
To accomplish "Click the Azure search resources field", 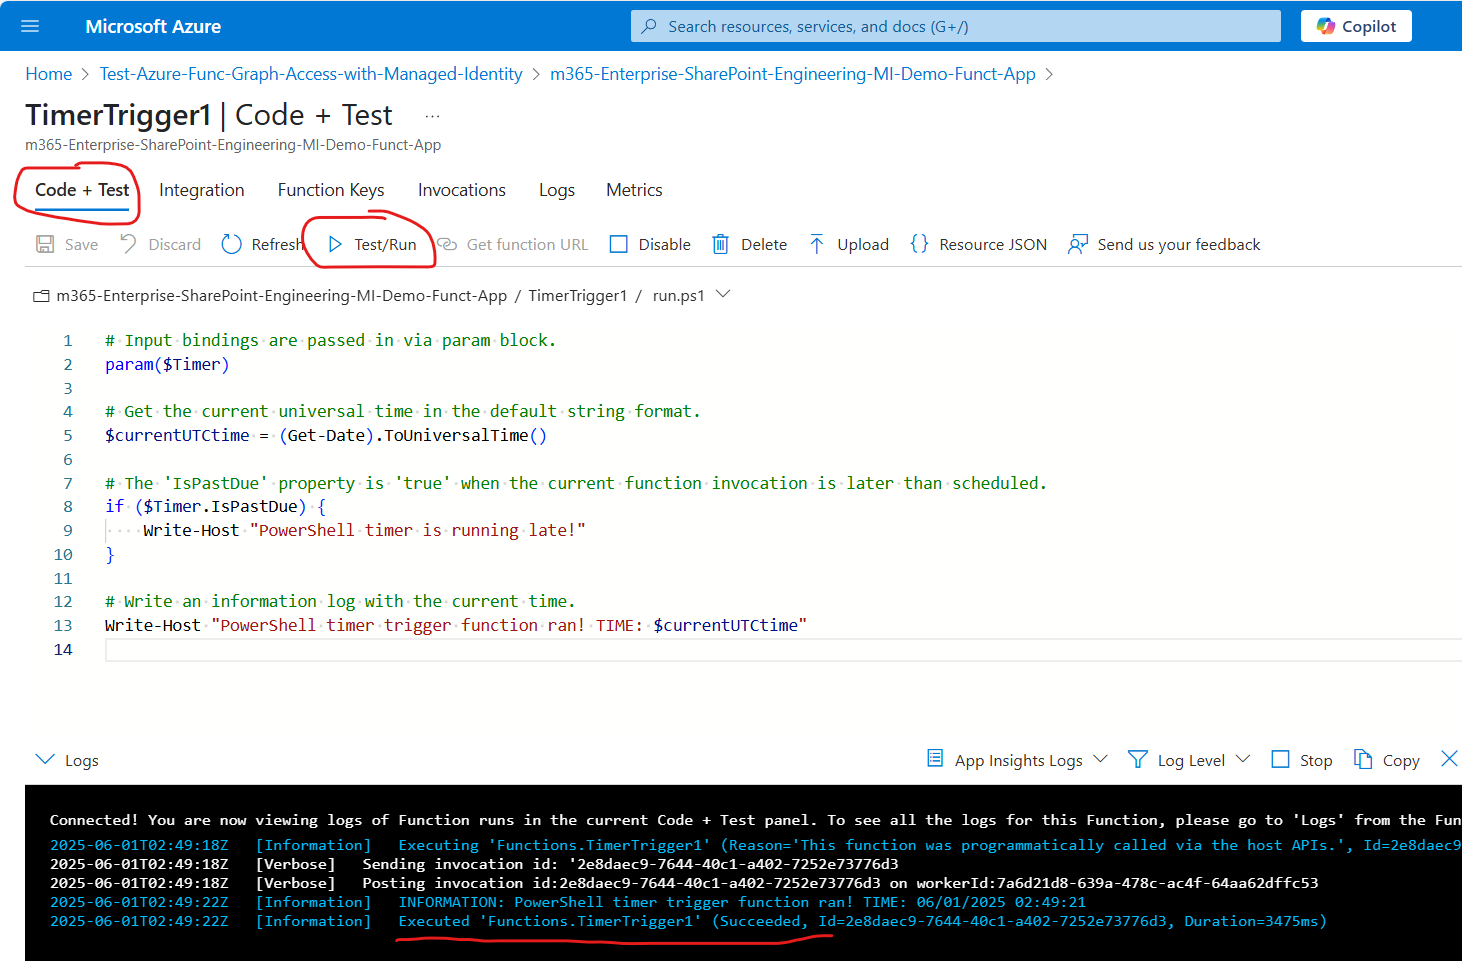I will (x=955, y=26).
